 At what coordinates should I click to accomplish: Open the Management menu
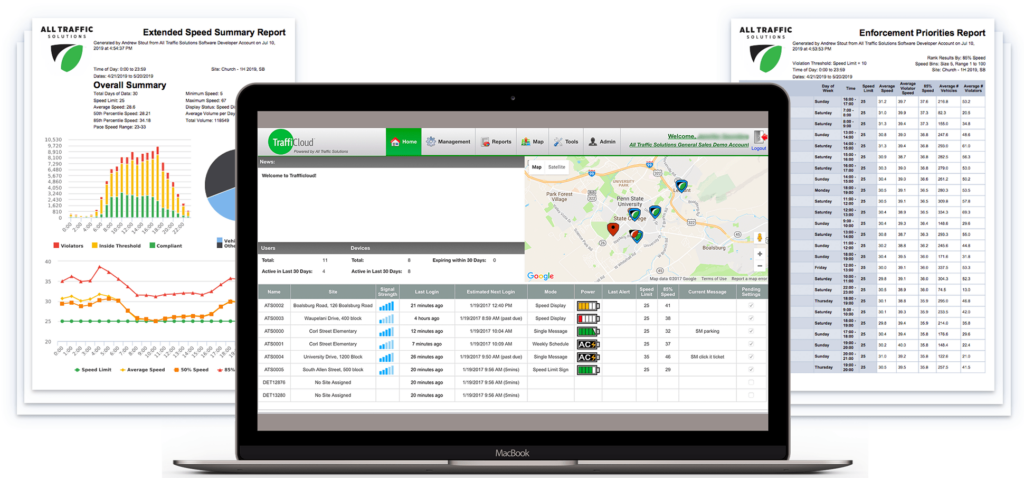point(448,142)
